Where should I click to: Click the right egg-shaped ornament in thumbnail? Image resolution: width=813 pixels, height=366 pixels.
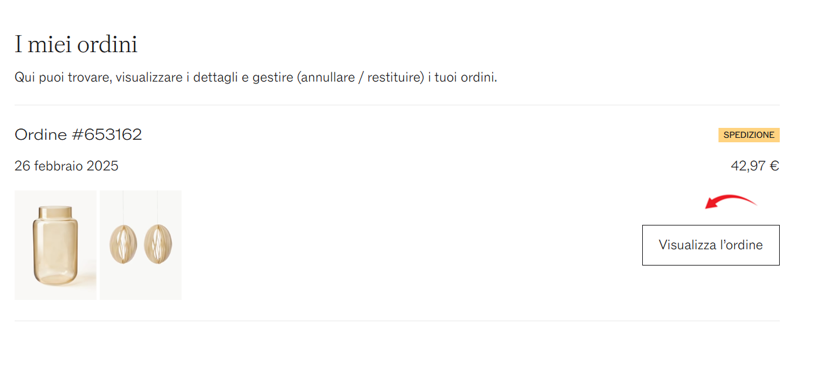[158, 244]
